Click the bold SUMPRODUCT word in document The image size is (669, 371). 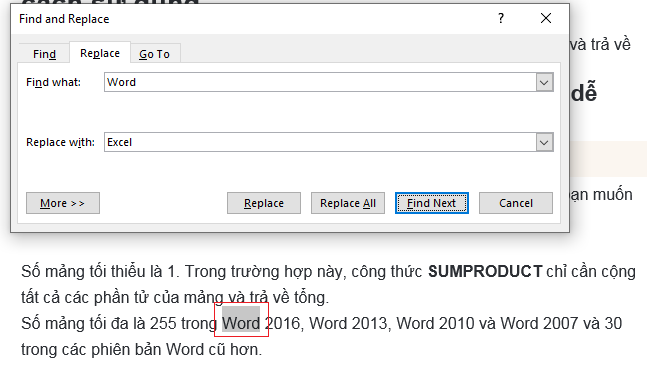485,271
